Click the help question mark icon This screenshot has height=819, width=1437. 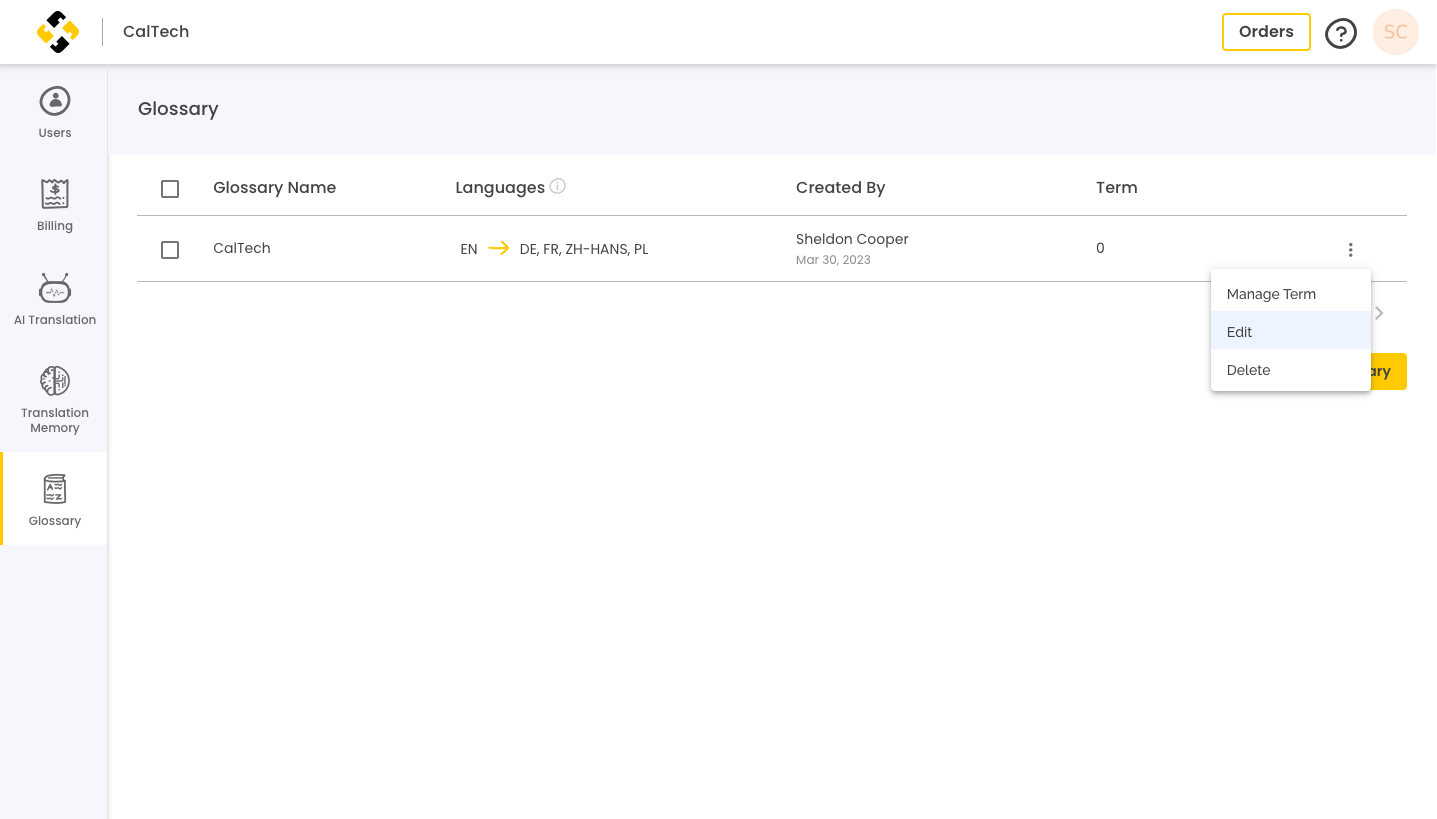[x=1341, y=33]
